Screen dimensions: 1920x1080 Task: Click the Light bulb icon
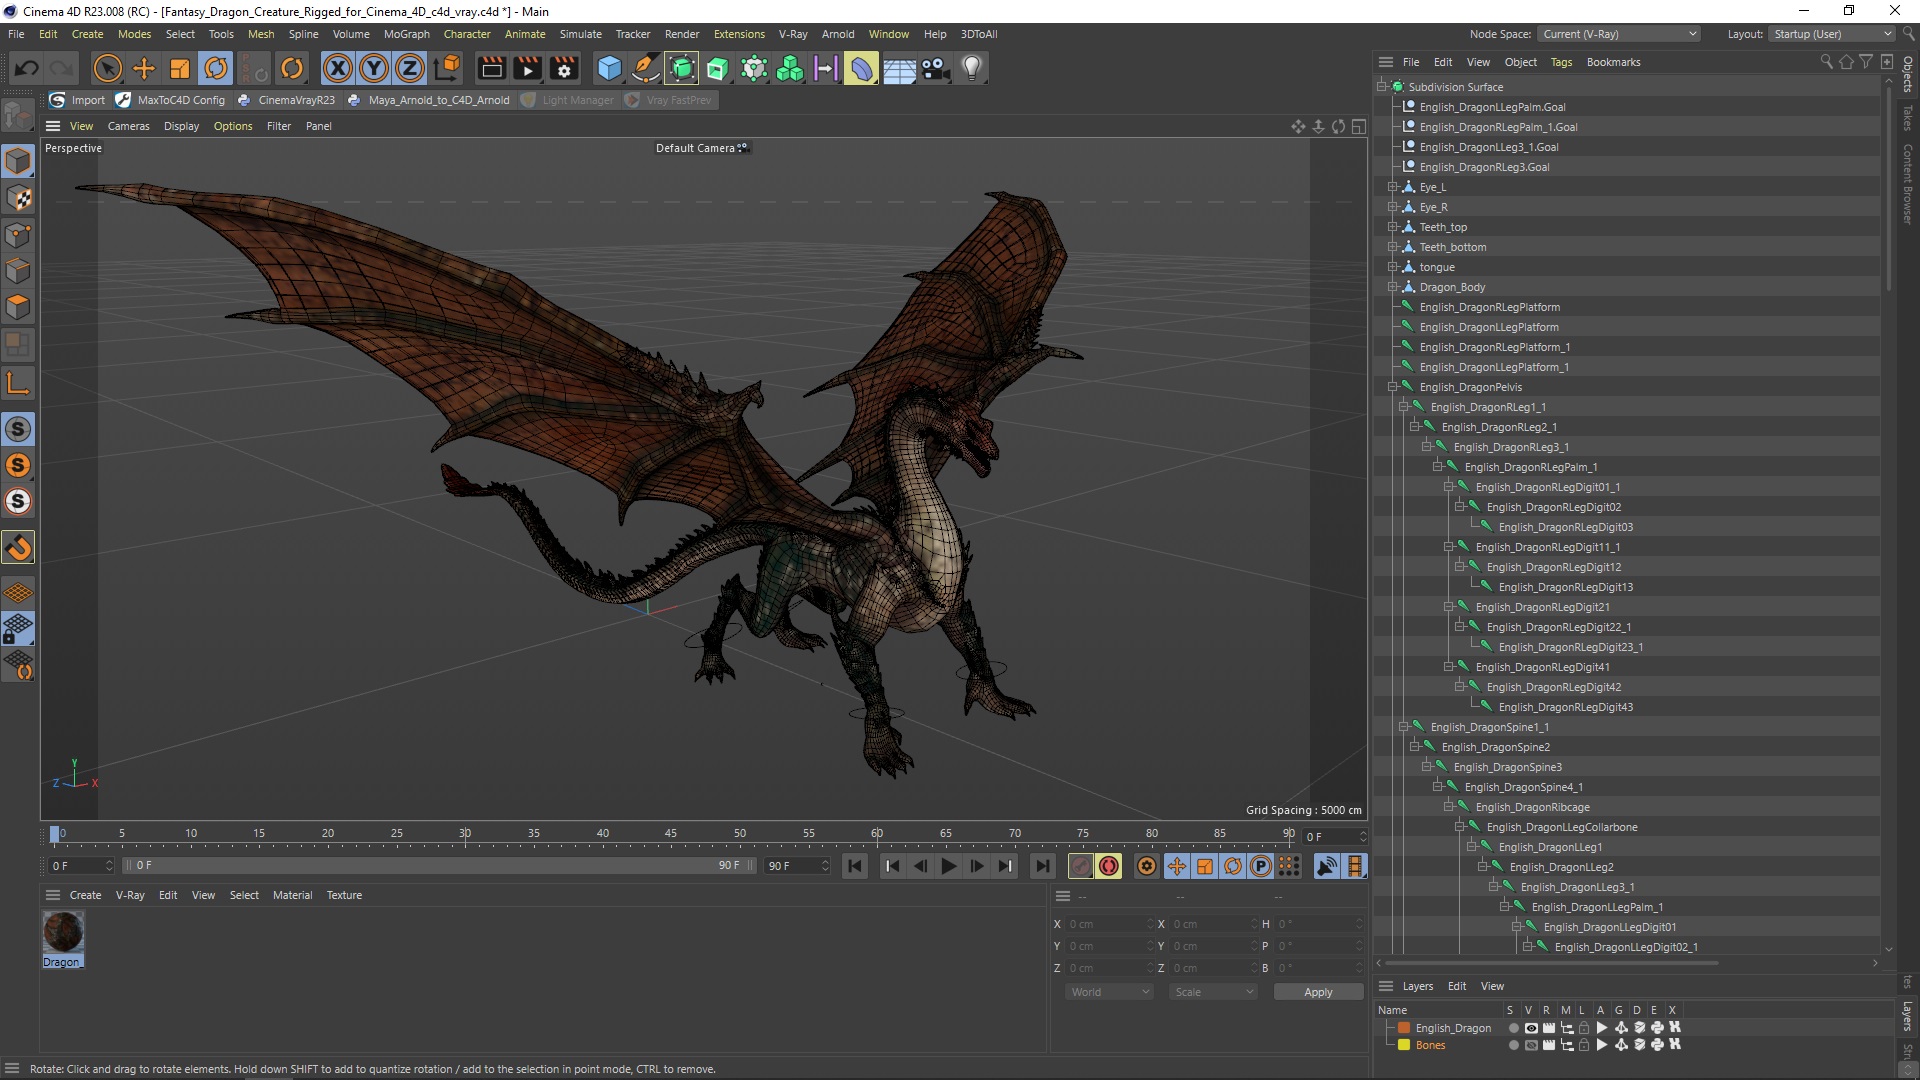pos(972,68)
